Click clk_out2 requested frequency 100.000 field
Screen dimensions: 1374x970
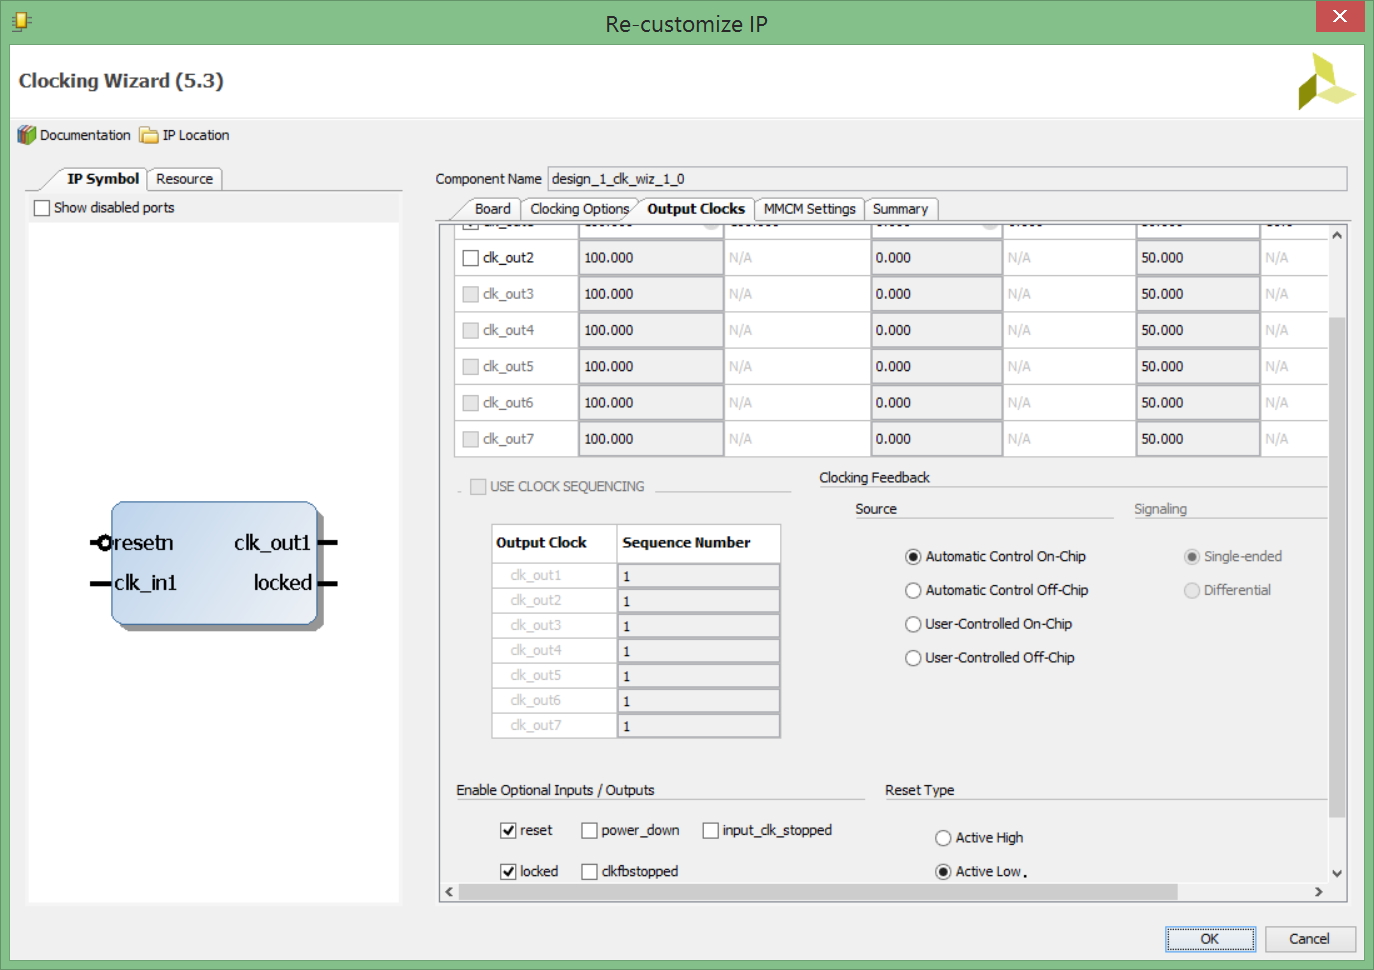(651, 258)
